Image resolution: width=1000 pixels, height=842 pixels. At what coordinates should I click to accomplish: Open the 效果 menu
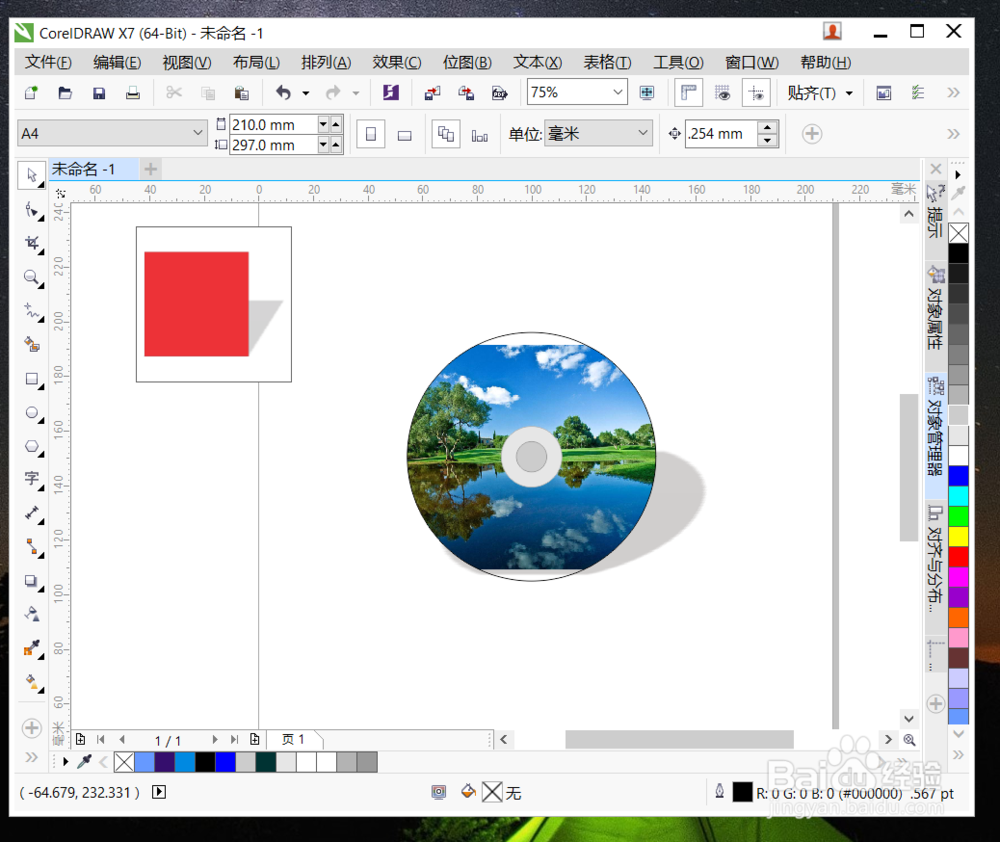click(396, 62)
